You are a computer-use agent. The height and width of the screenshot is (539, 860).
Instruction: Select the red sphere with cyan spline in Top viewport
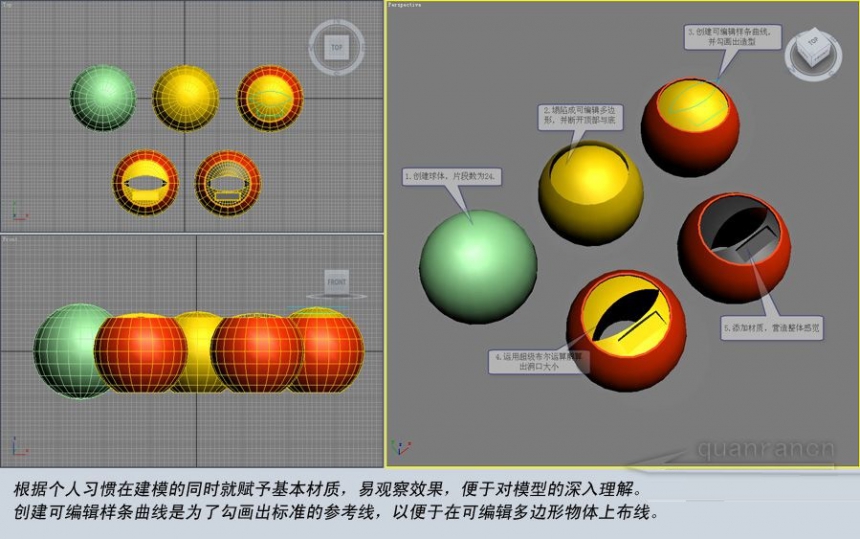[270, 98]
